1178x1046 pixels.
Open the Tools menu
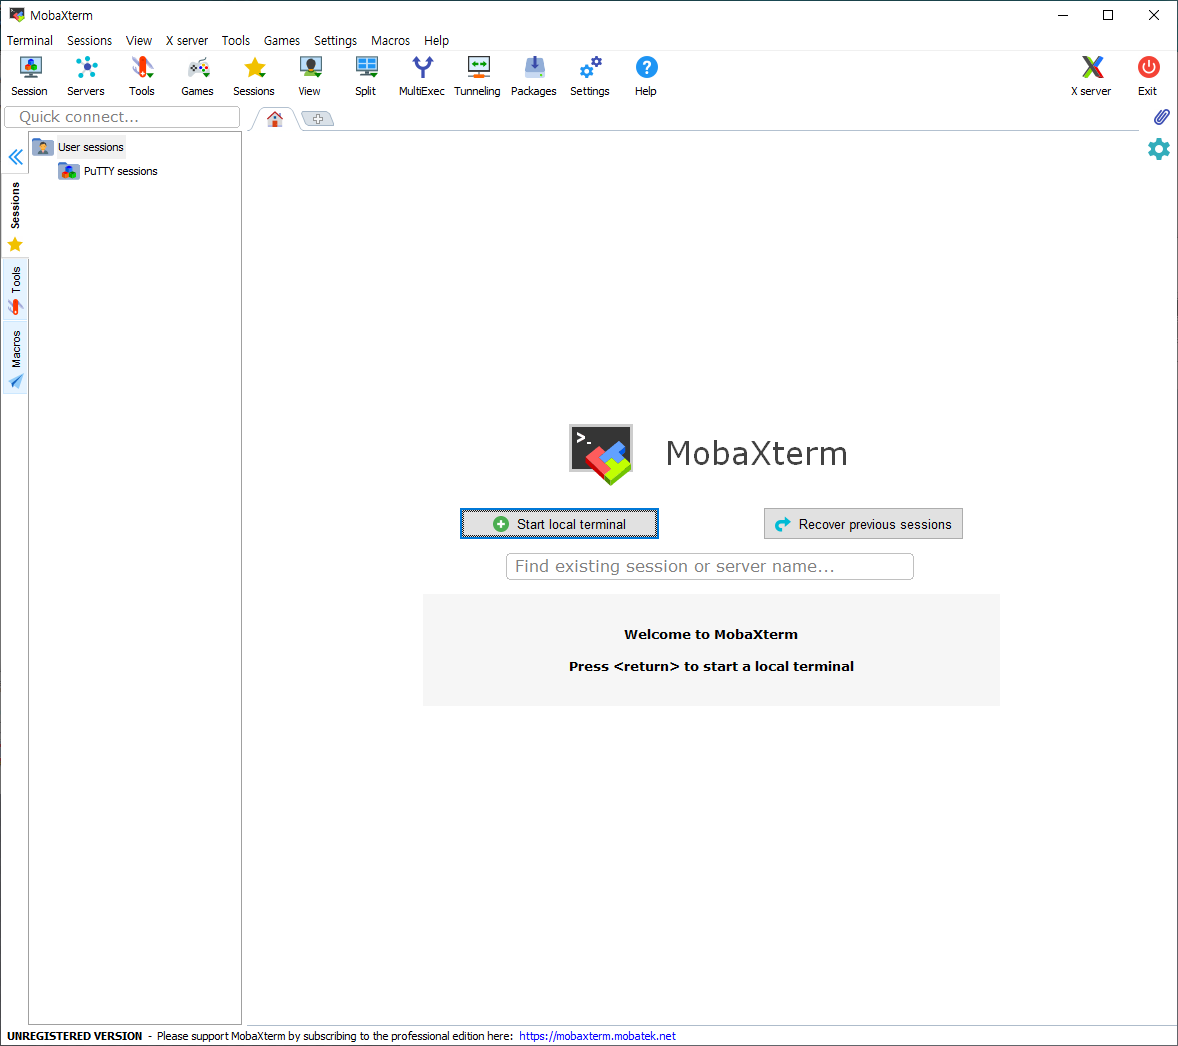[236, 41]
